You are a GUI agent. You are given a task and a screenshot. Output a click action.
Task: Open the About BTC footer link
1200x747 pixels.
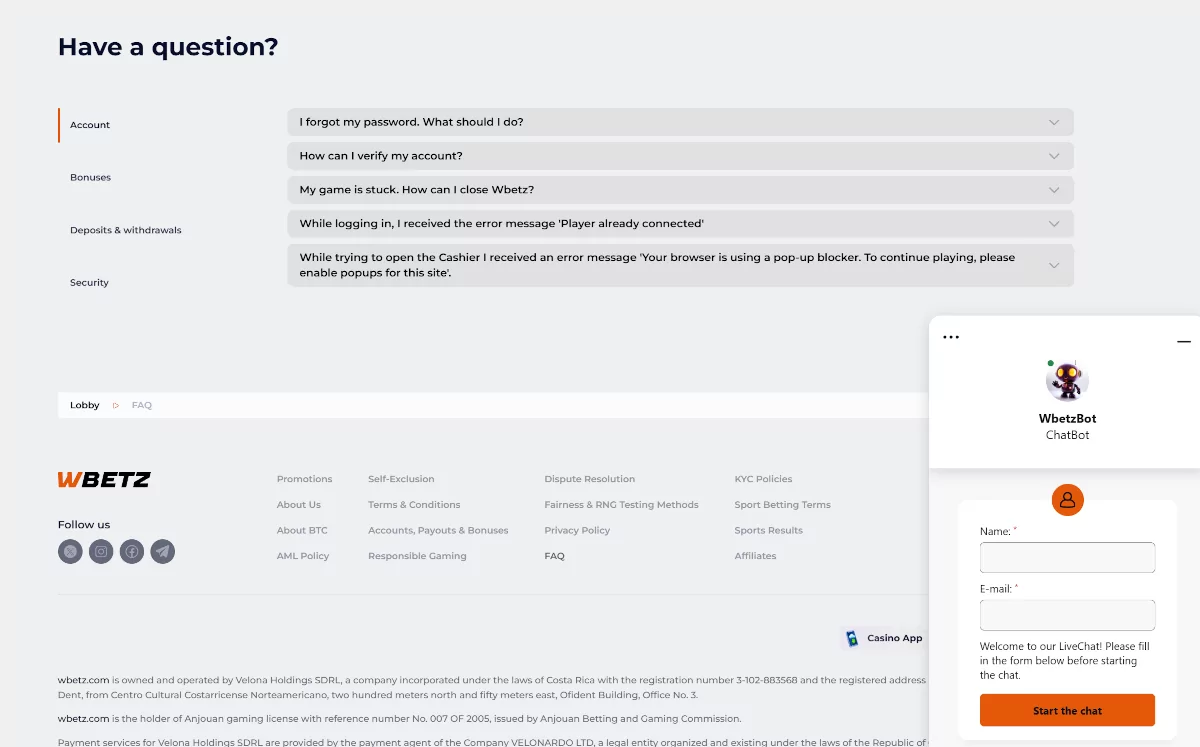coord(302,531)
